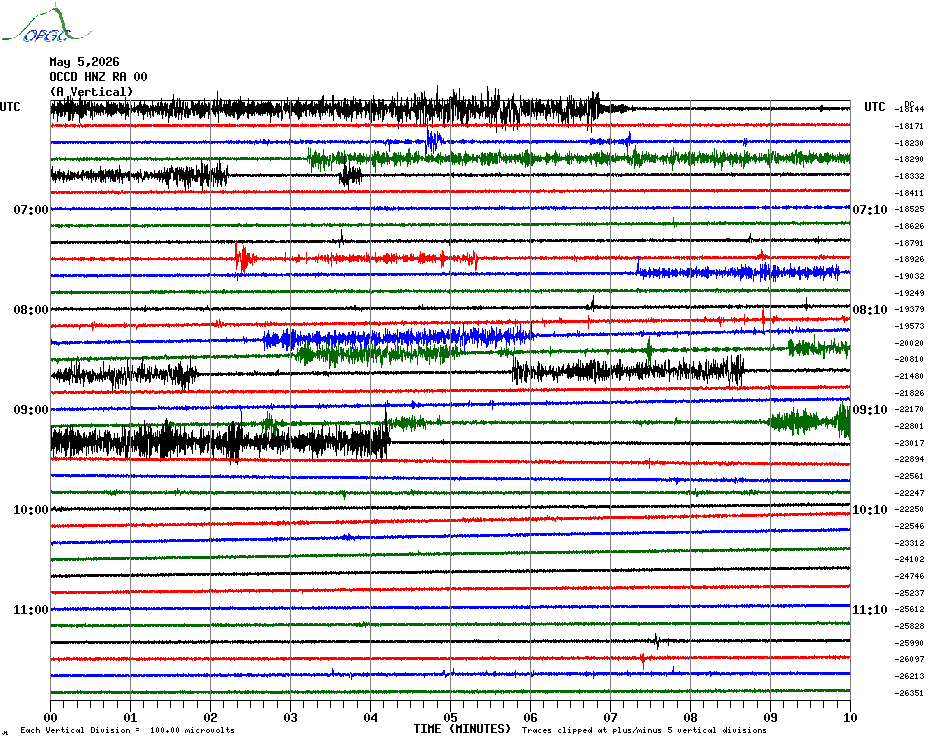Click the large black signal on 09:20 trace
The width and height of the screenshot is (930, 744).
pyautogui.click(x=220, y=441)
